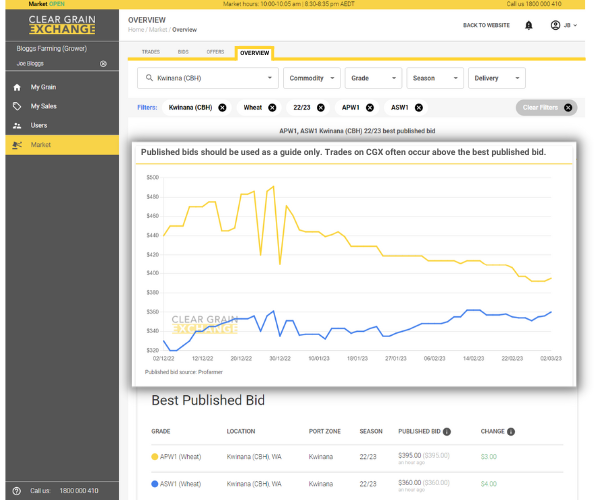Switch to the Offers tab

[x=215, y=52]
